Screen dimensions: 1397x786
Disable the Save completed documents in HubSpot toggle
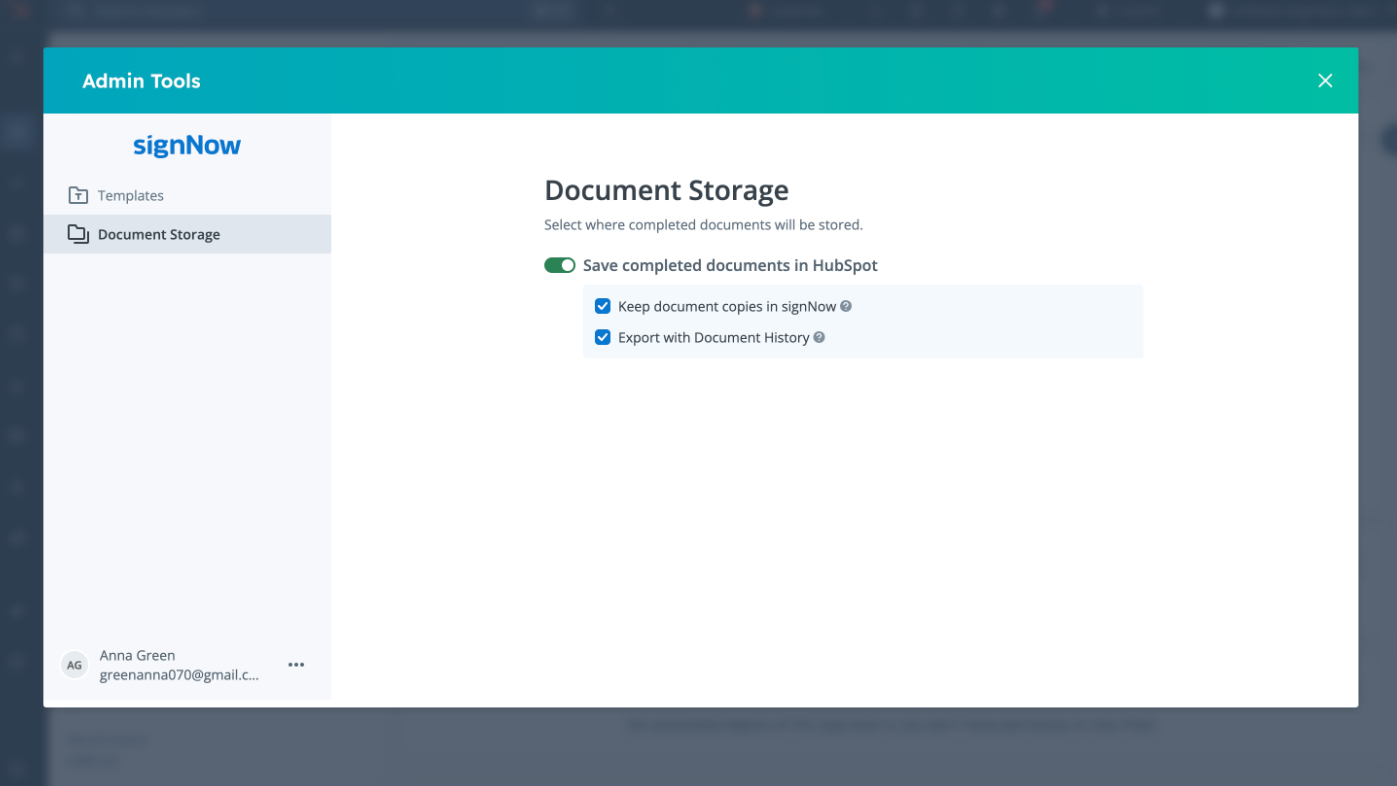559,265
